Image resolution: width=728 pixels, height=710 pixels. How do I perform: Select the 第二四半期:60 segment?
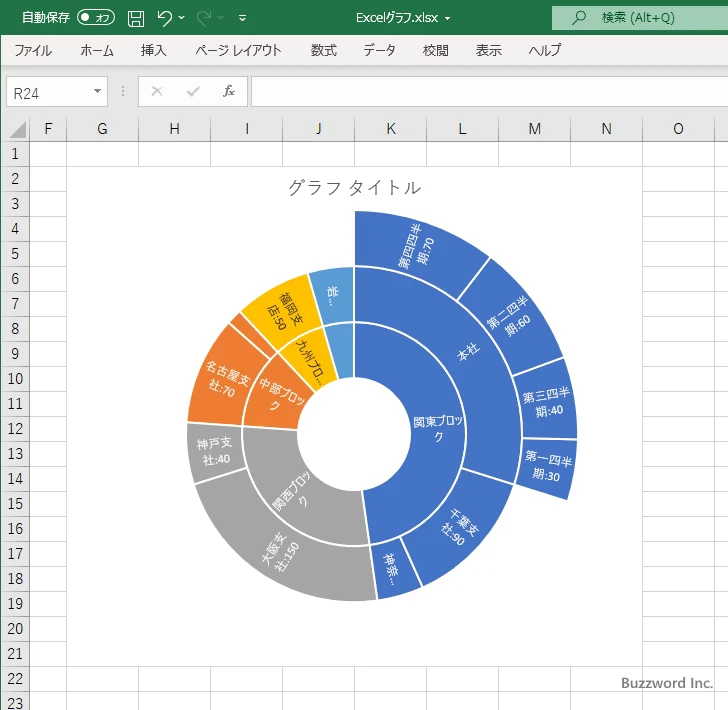(510, 317)
